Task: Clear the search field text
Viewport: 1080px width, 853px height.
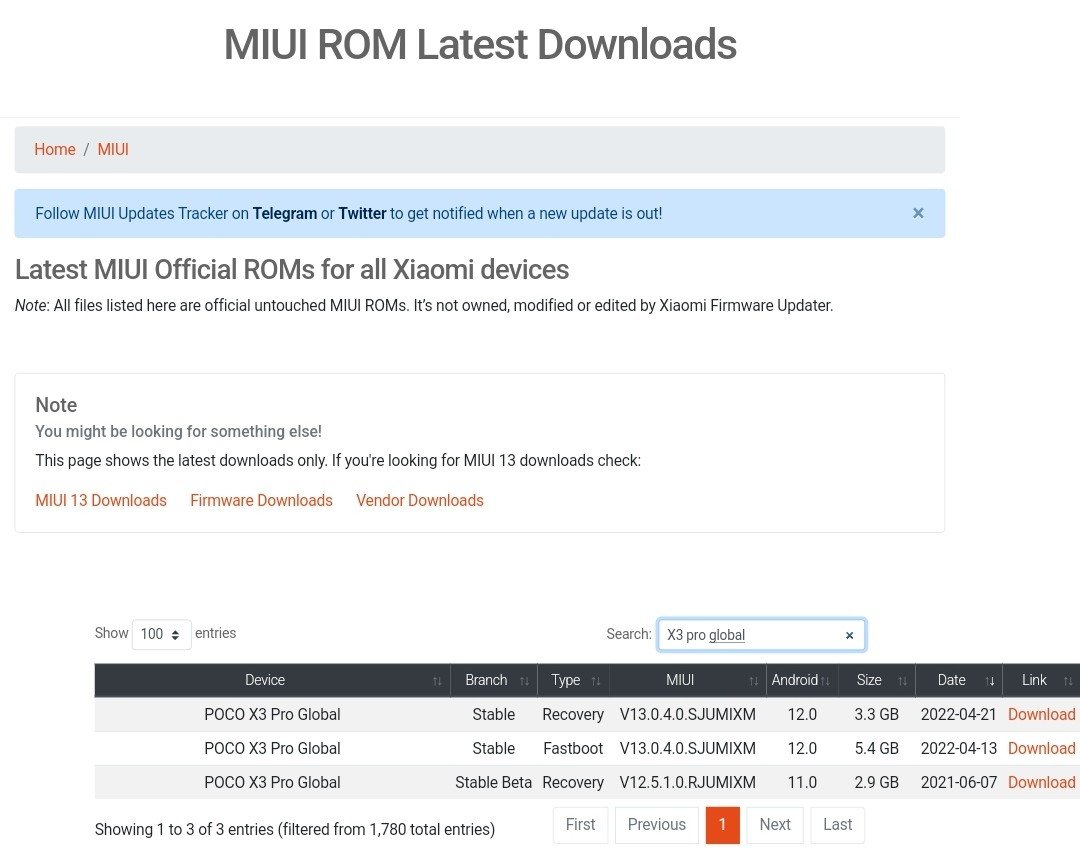Action: [849, 635]
